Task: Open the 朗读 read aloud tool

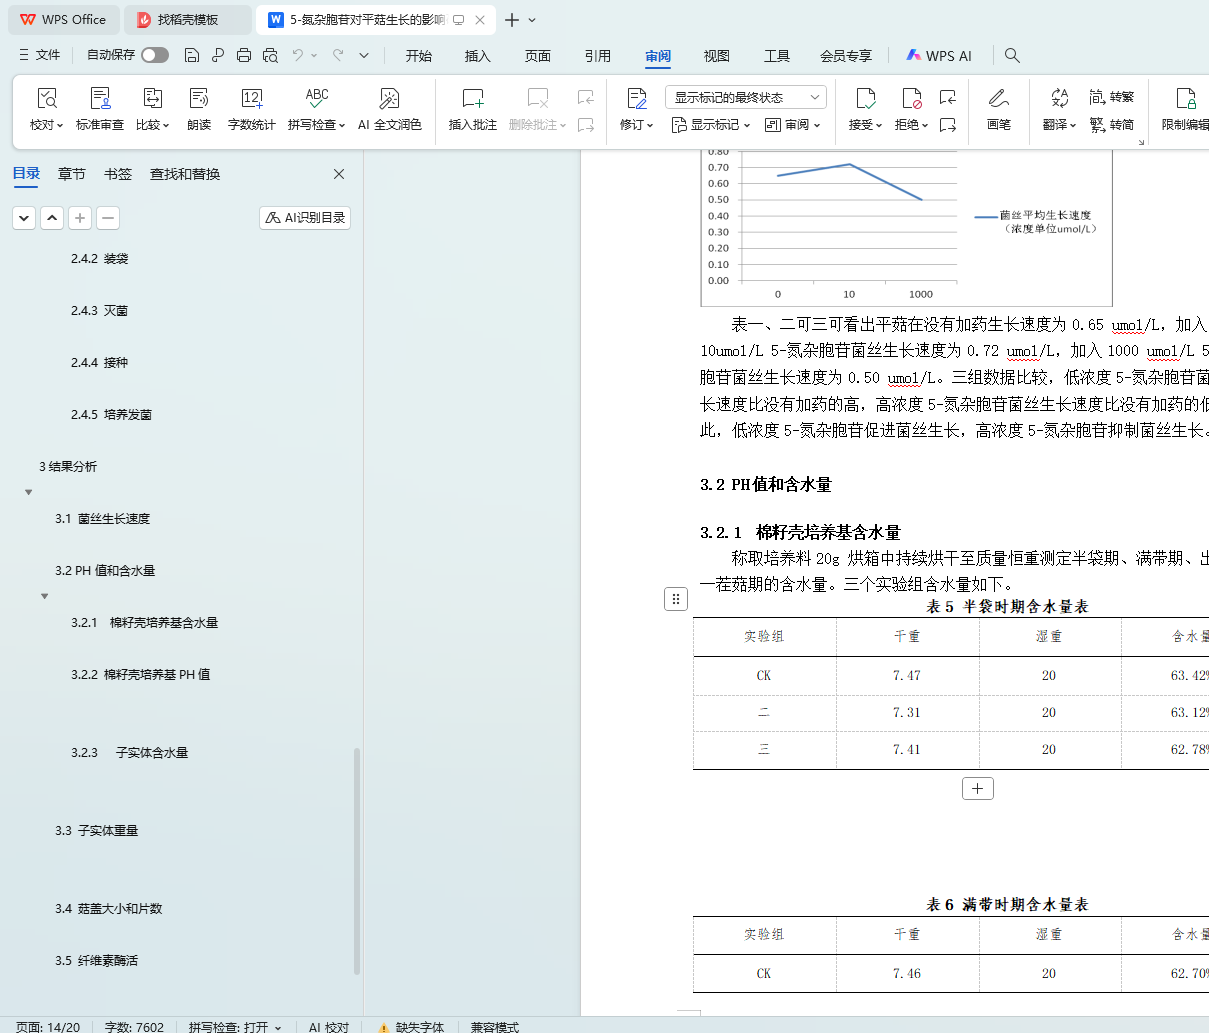Action: tap(199, 99)
